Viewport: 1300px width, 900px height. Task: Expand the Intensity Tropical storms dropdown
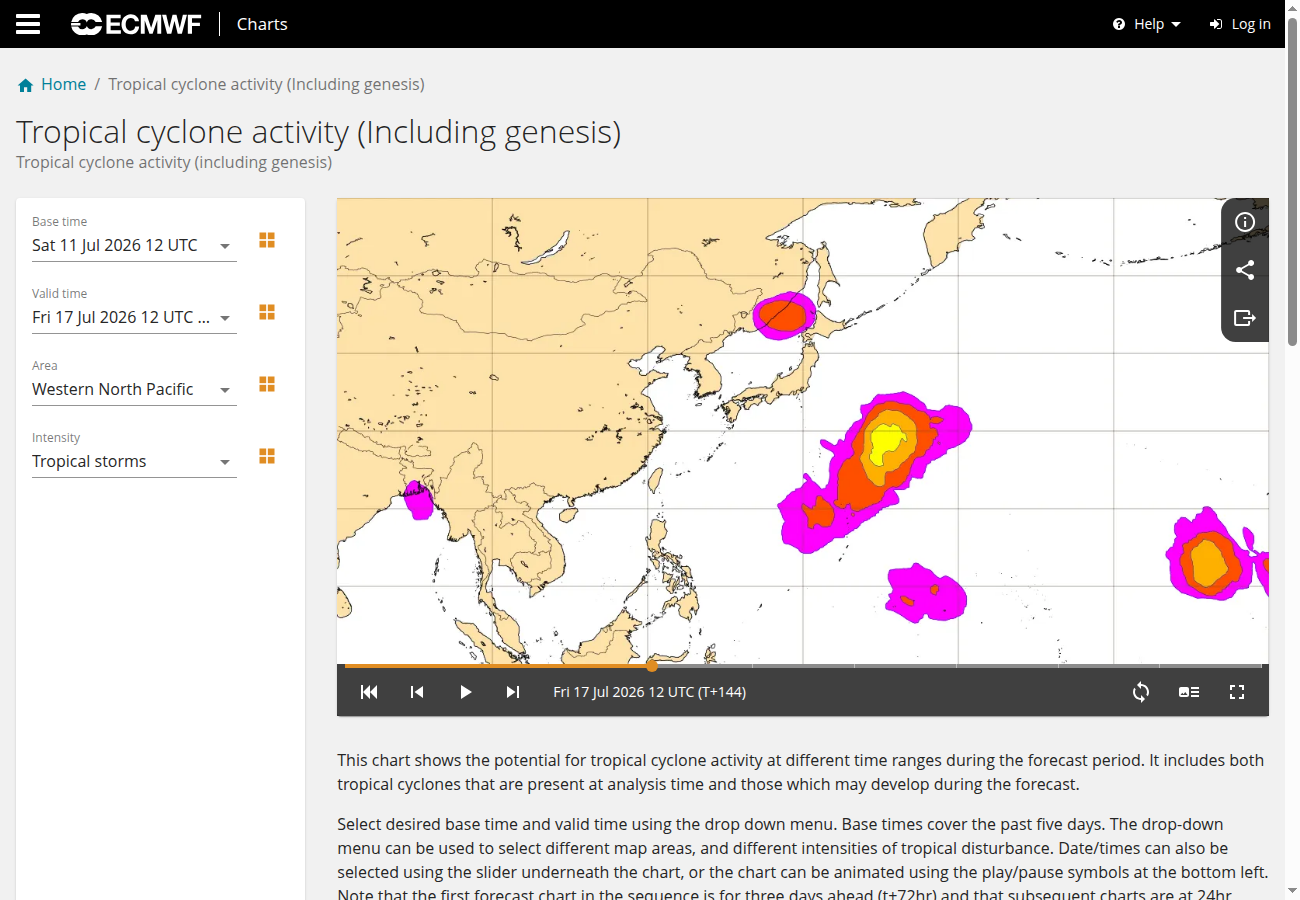tap(134, 461)
